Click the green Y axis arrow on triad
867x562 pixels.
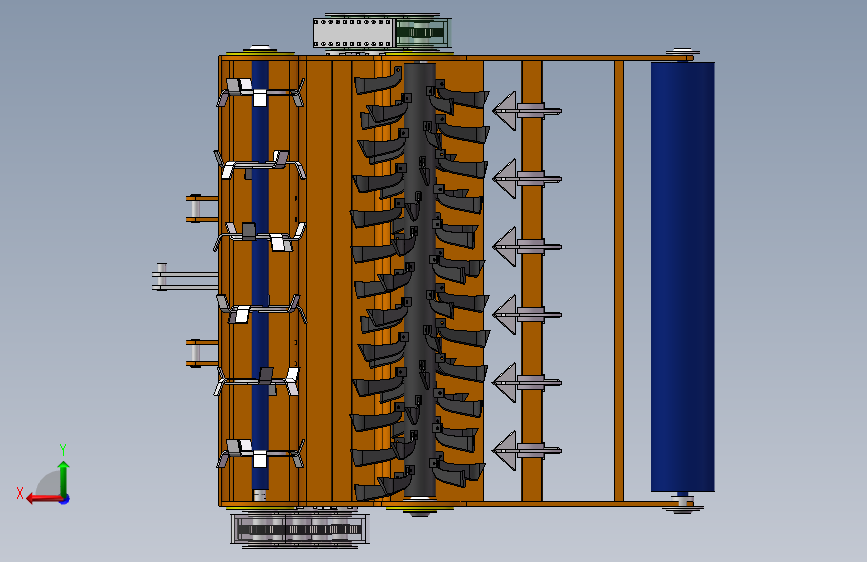(x=64, y=477)
